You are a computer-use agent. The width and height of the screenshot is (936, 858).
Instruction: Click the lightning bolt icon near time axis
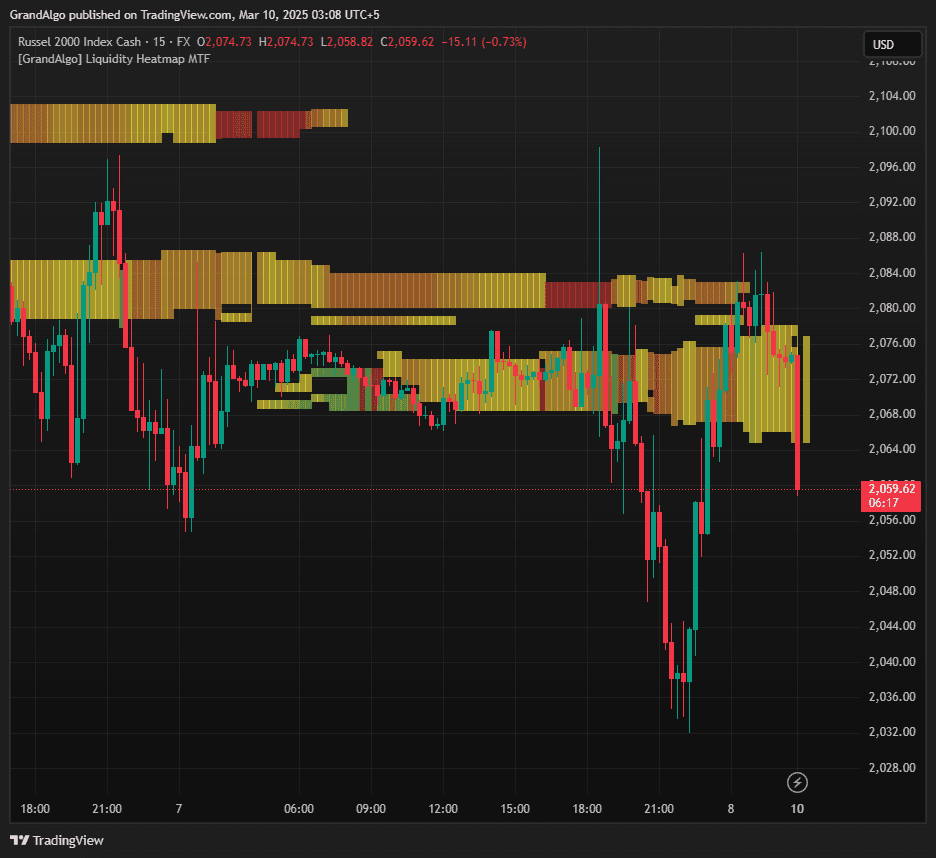tap(797, 782)
